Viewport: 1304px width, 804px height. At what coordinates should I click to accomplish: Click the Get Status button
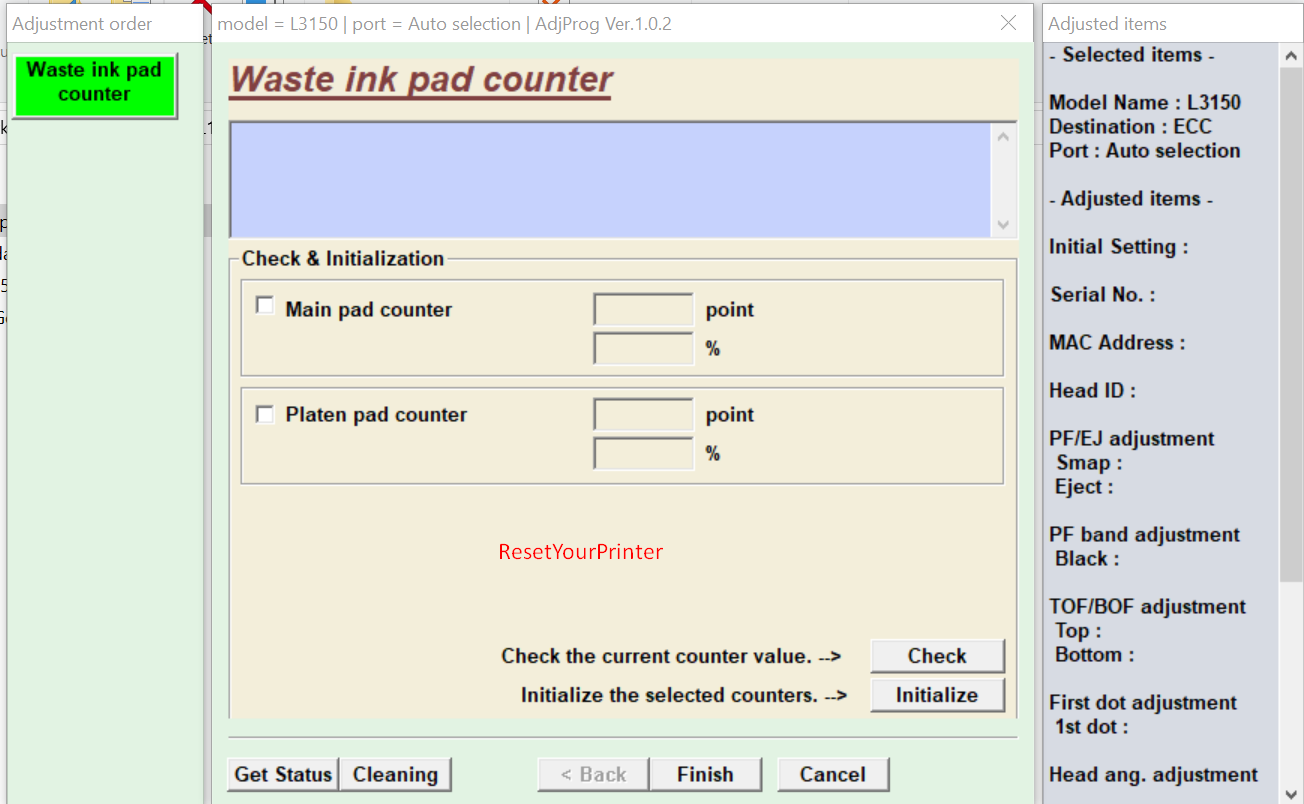click(283, 773)
